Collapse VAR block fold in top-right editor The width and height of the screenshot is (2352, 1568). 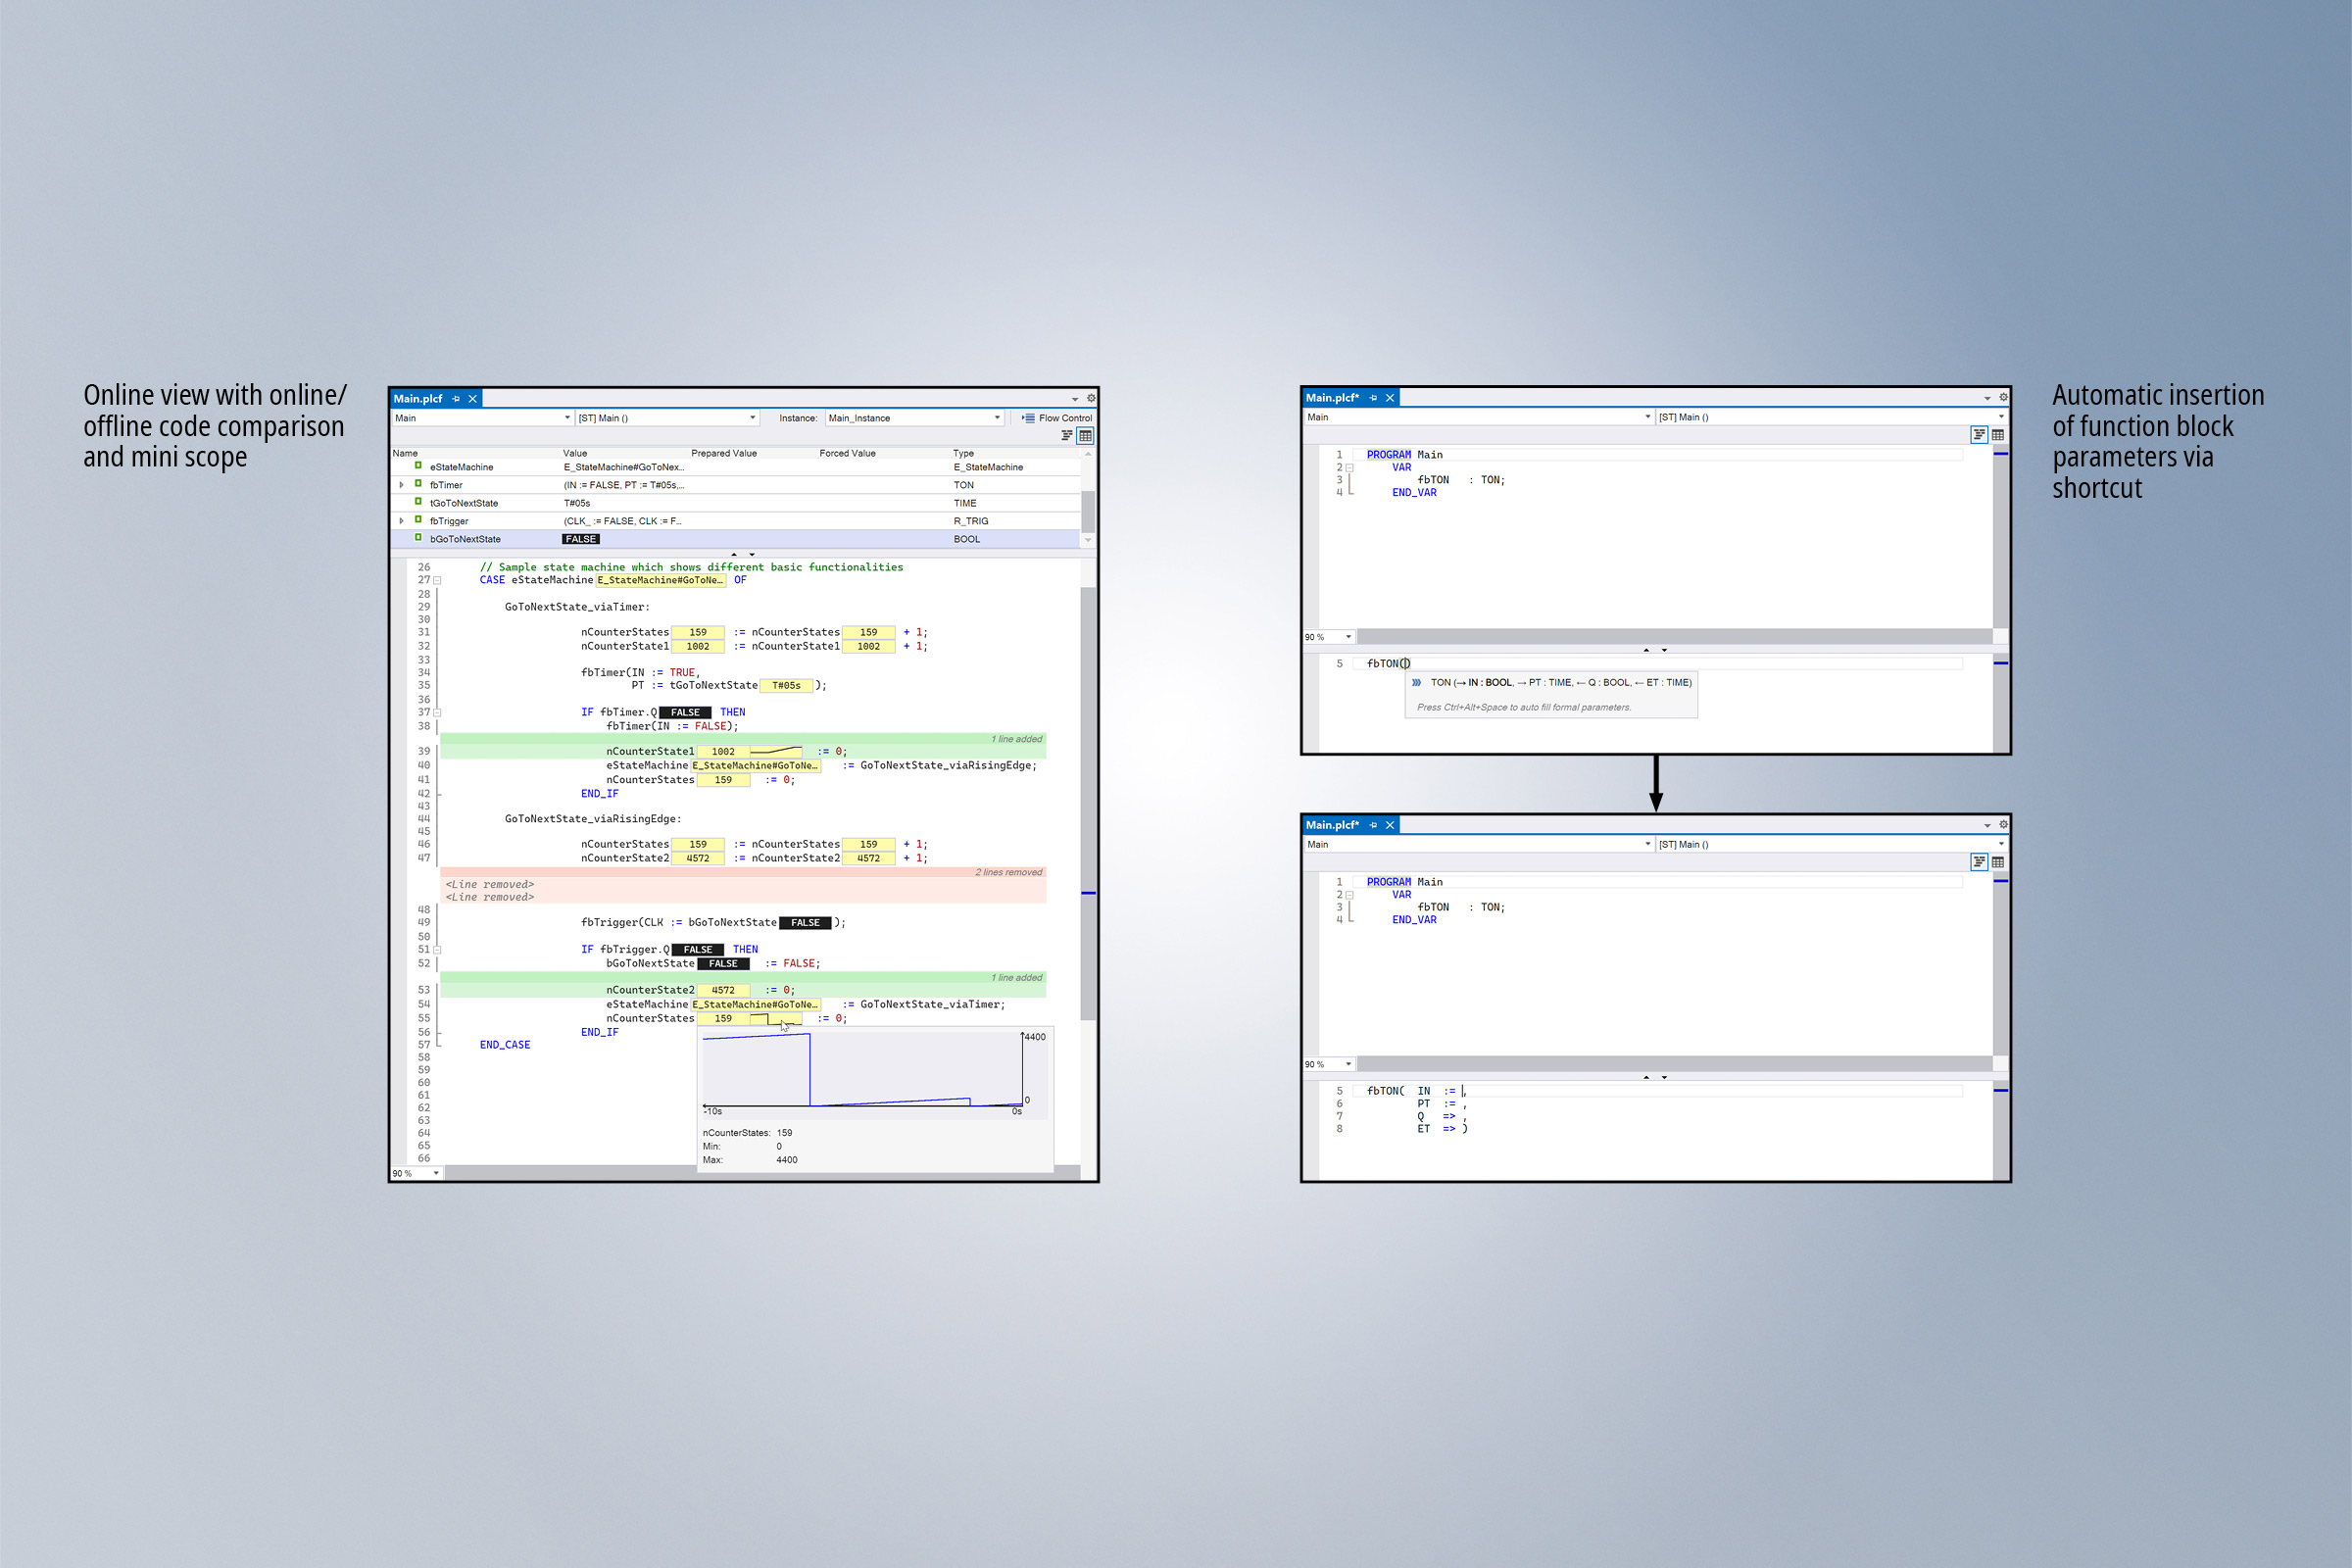pos(1349,468)
